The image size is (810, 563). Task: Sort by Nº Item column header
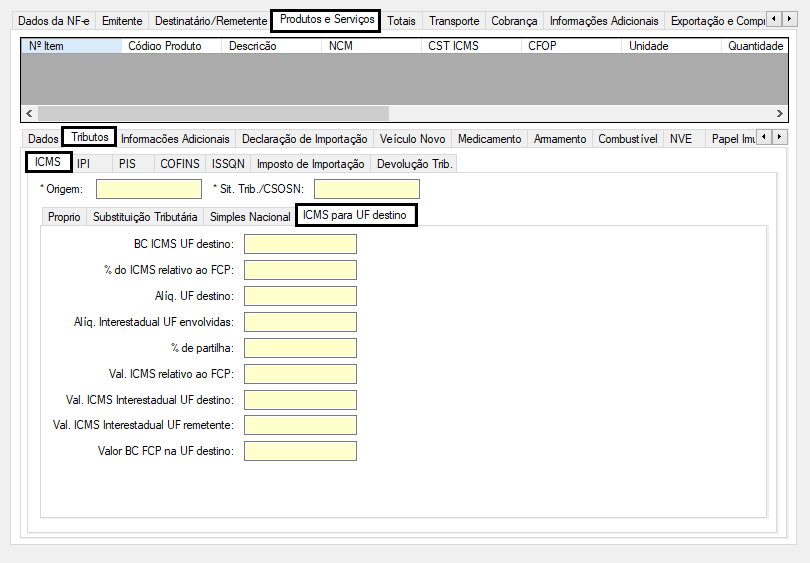coord(71,46)
